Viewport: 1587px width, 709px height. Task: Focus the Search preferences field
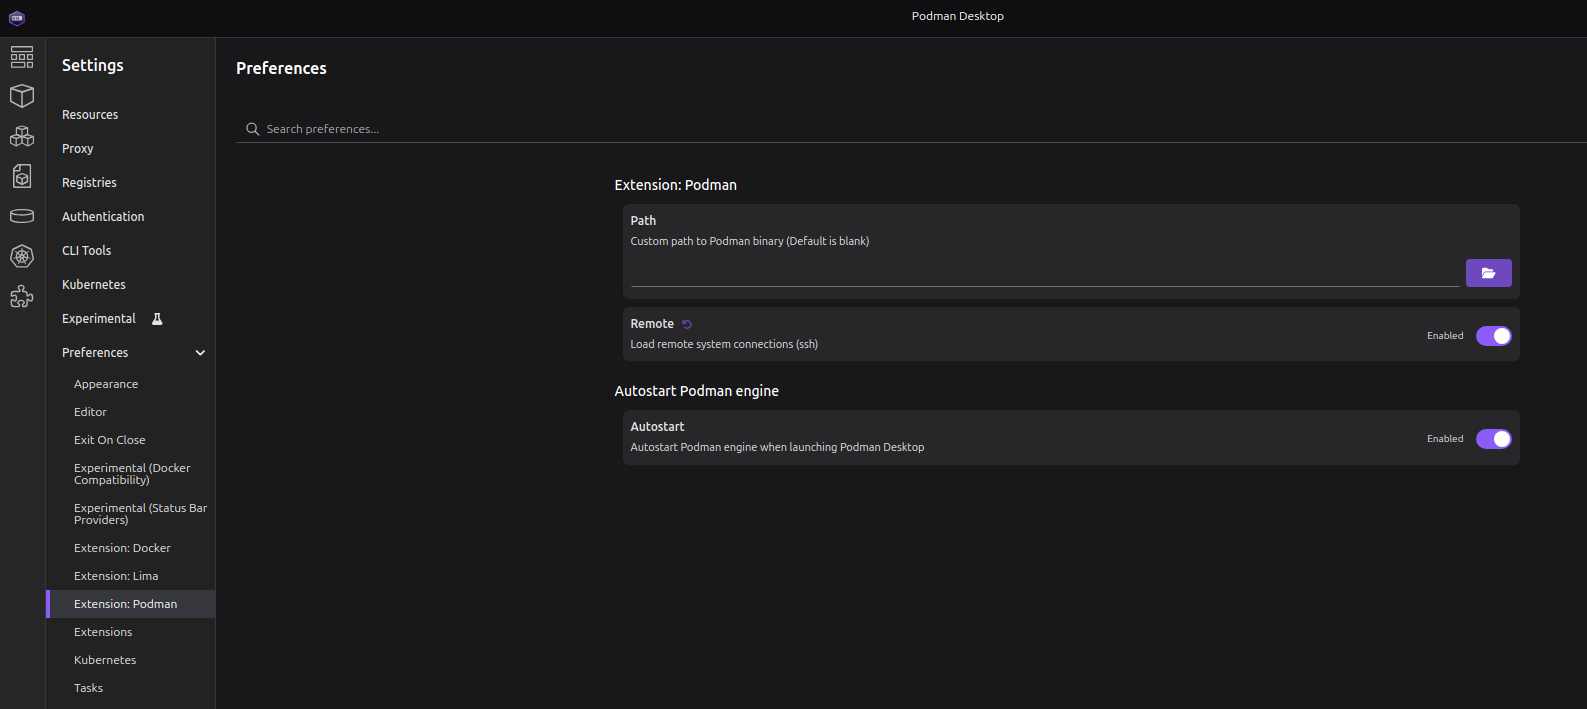coord(911,129)
